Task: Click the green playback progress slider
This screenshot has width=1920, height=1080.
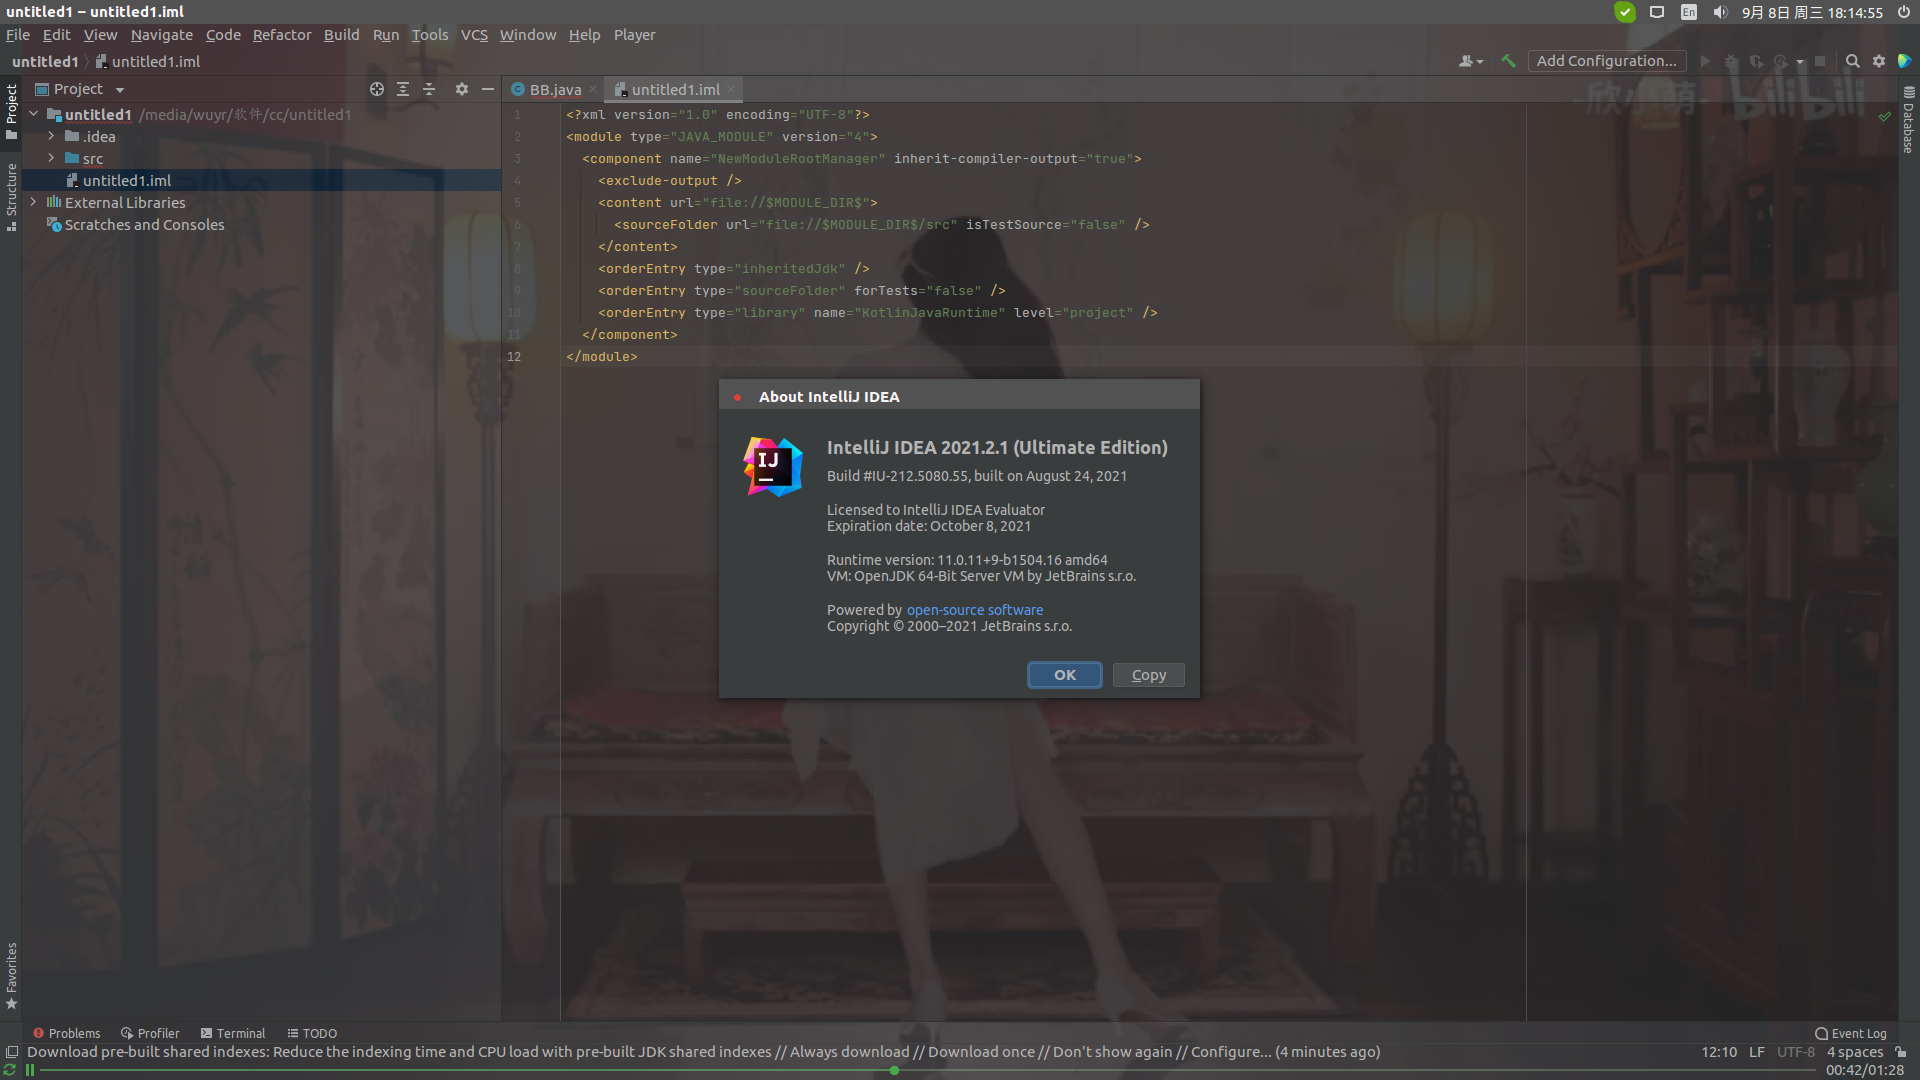Action: 894,1070
